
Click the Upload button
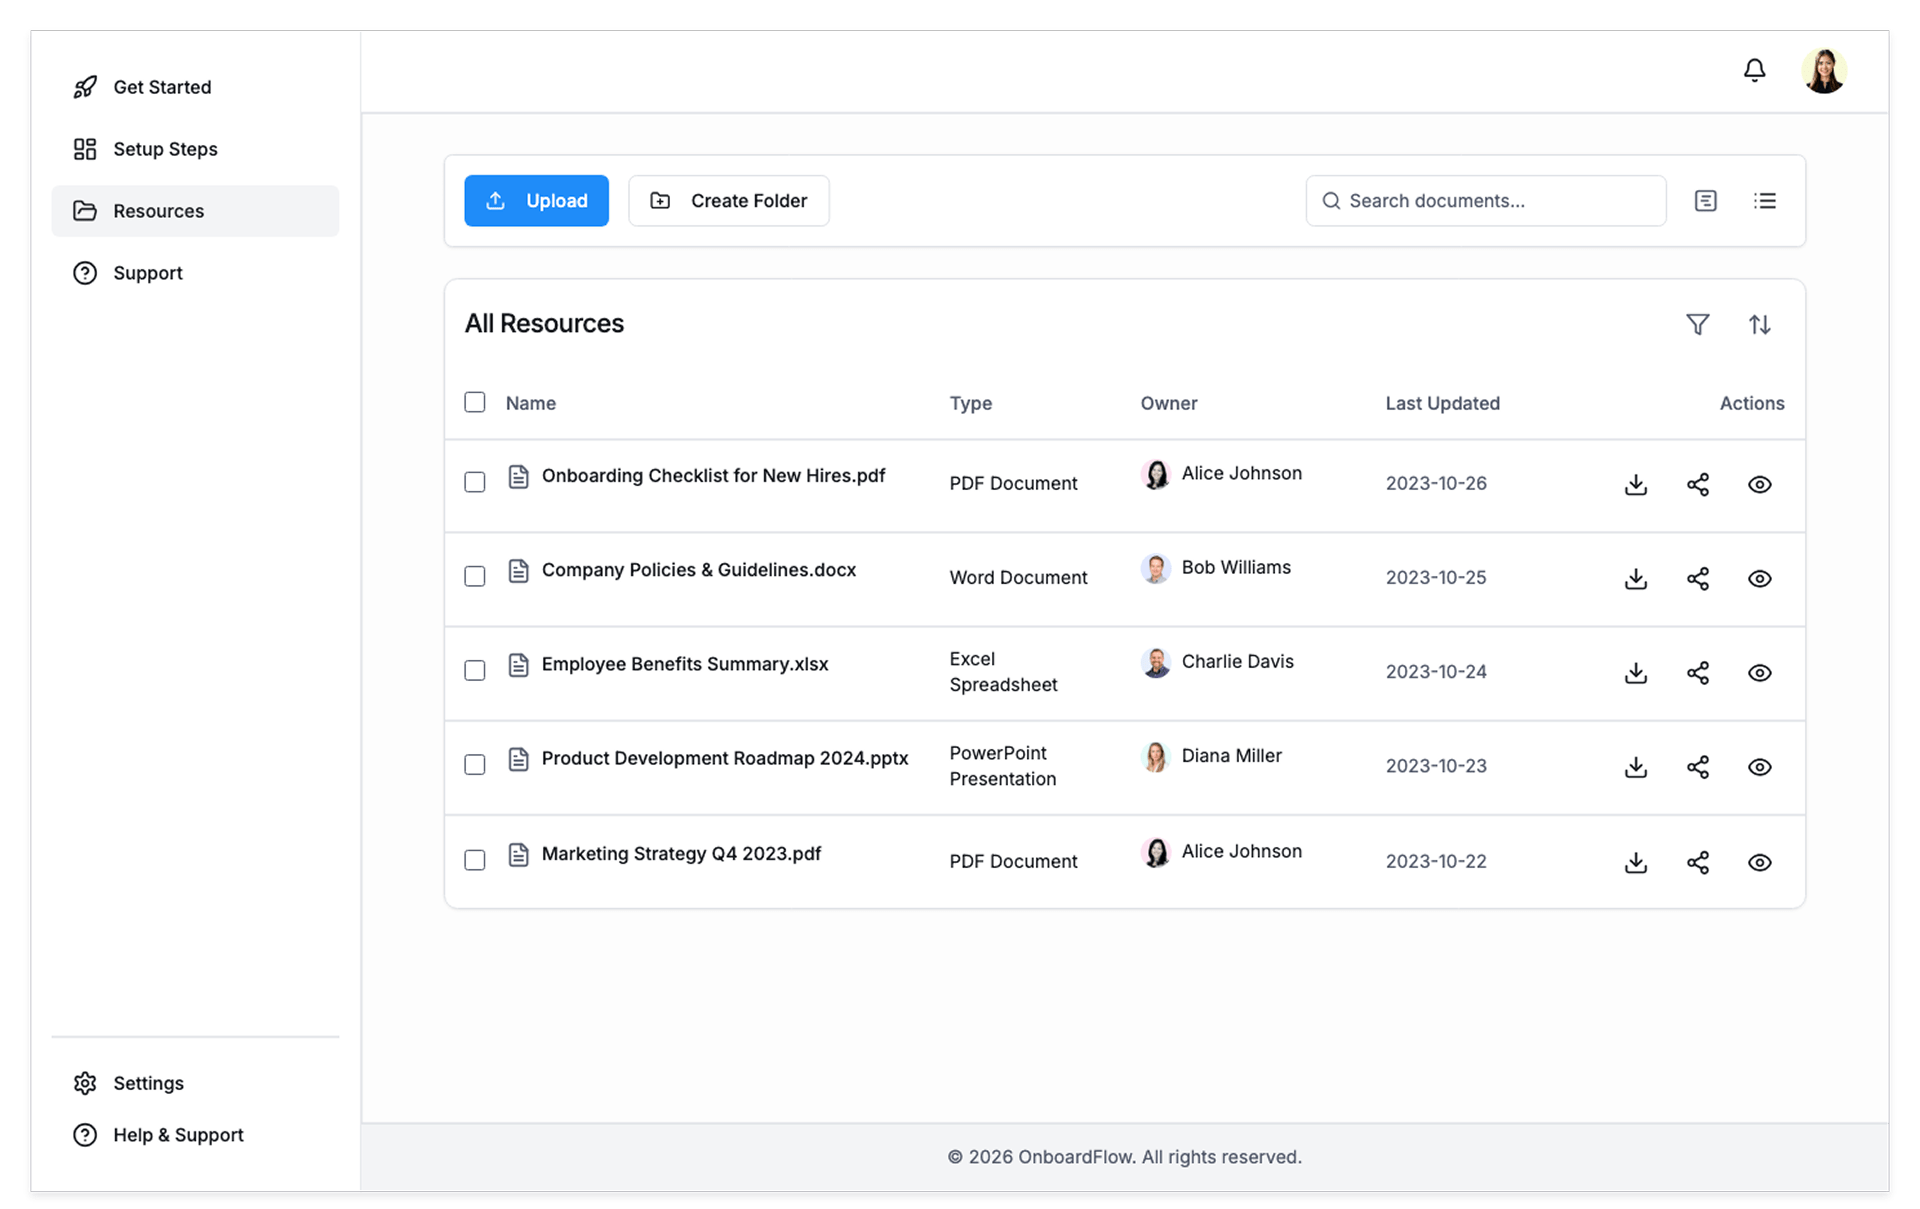[536, 201]
